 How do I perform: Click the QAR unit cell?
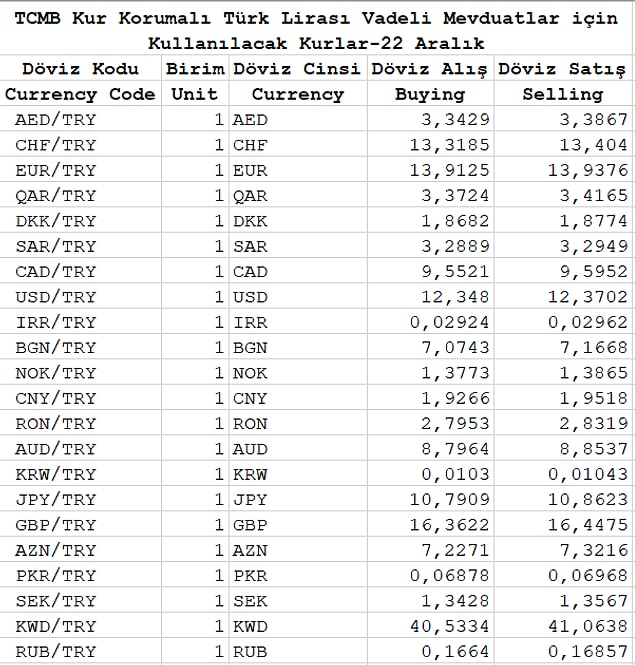[x=195, y=195]
